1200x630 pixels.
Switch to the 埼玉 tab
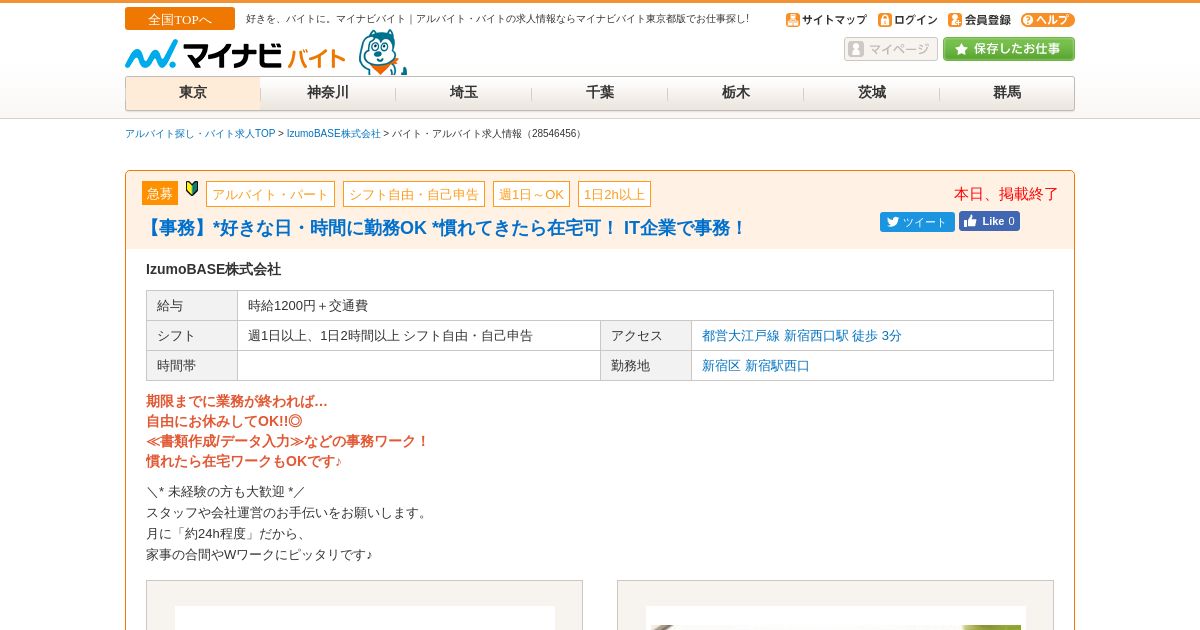[464, 93]
